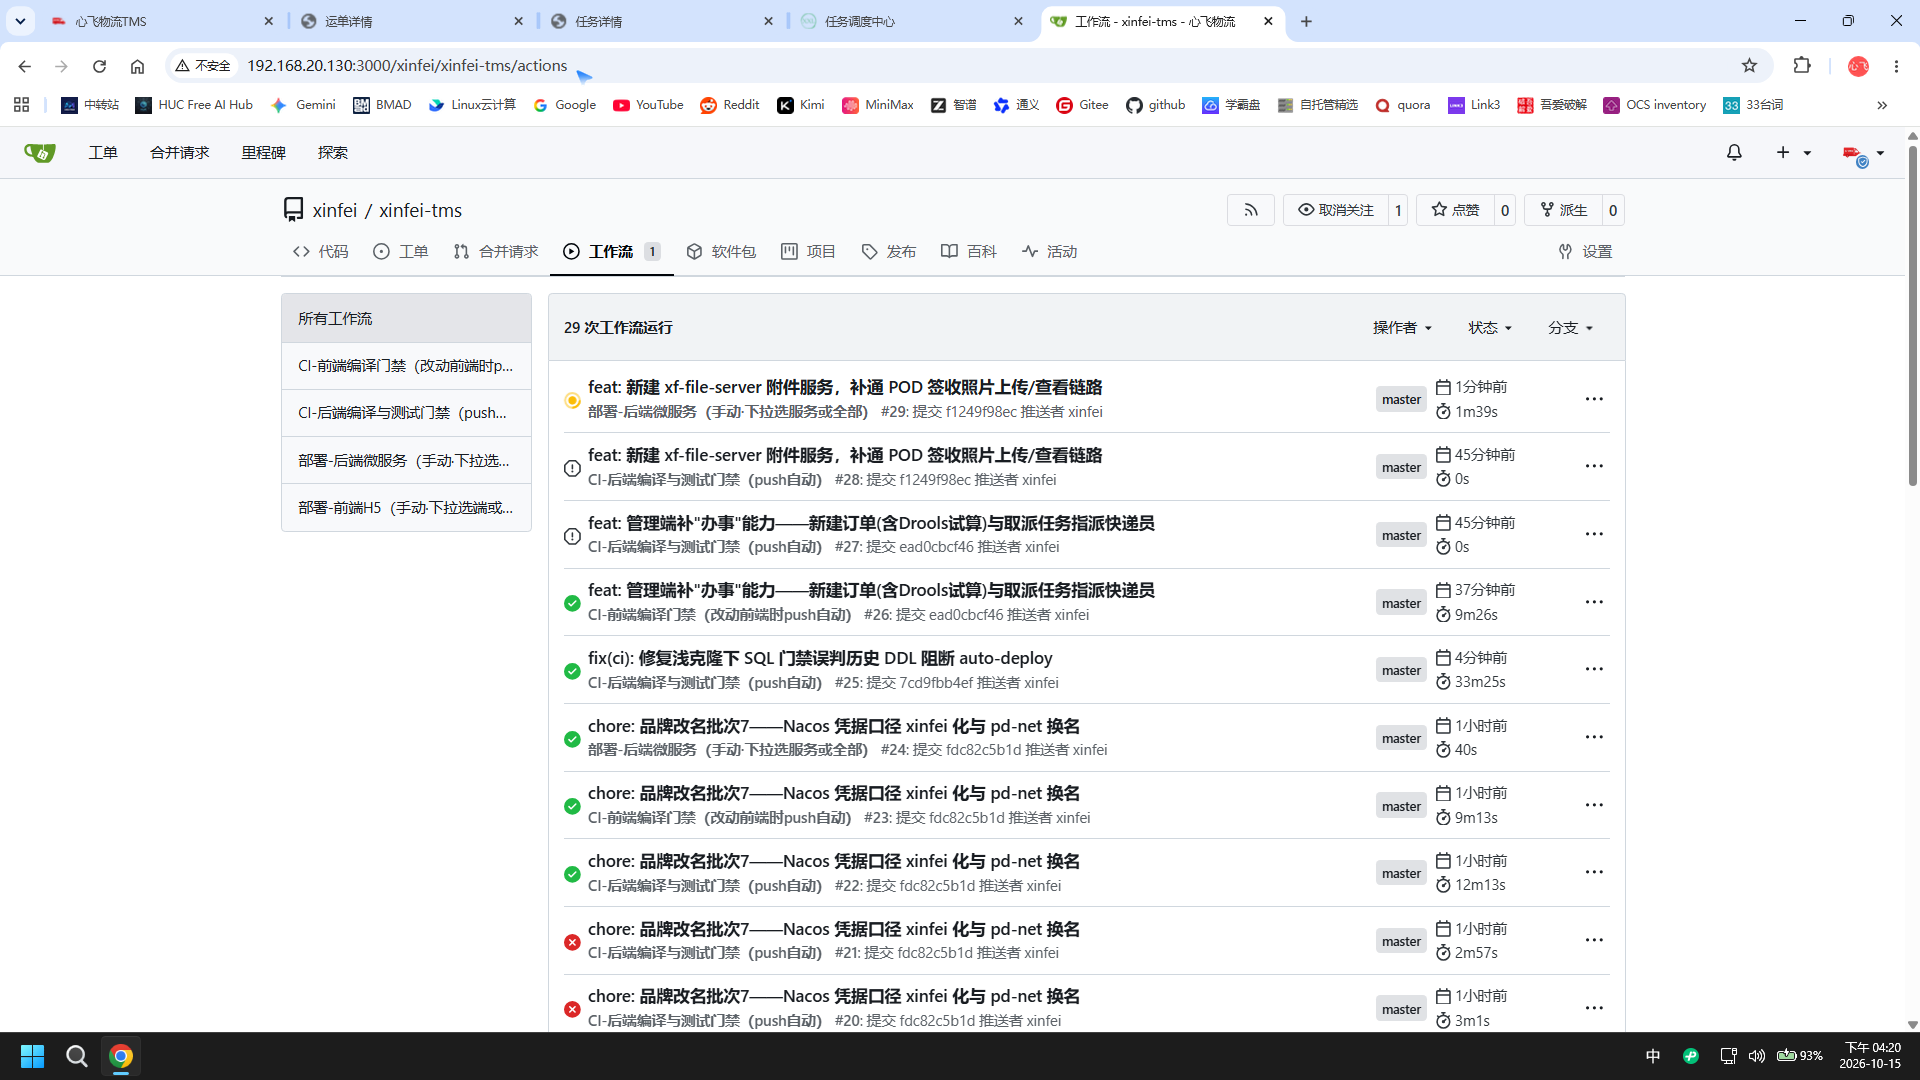1920x1080 pixels.
Task: Select 所有工作流 in the sidebar
Action: pos(406,319)
